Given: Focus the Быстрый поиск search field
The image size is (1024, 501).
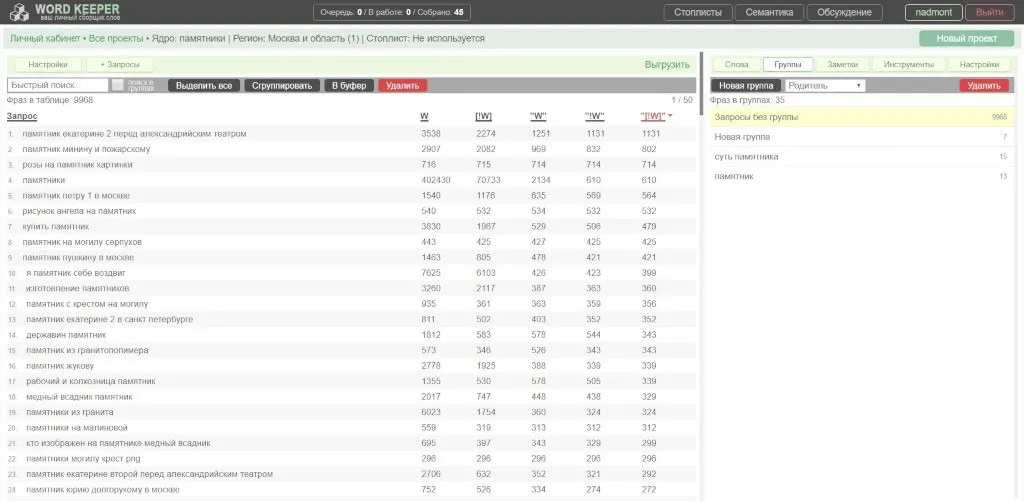Looking at the screenshot, I should [x=57, y=86].
